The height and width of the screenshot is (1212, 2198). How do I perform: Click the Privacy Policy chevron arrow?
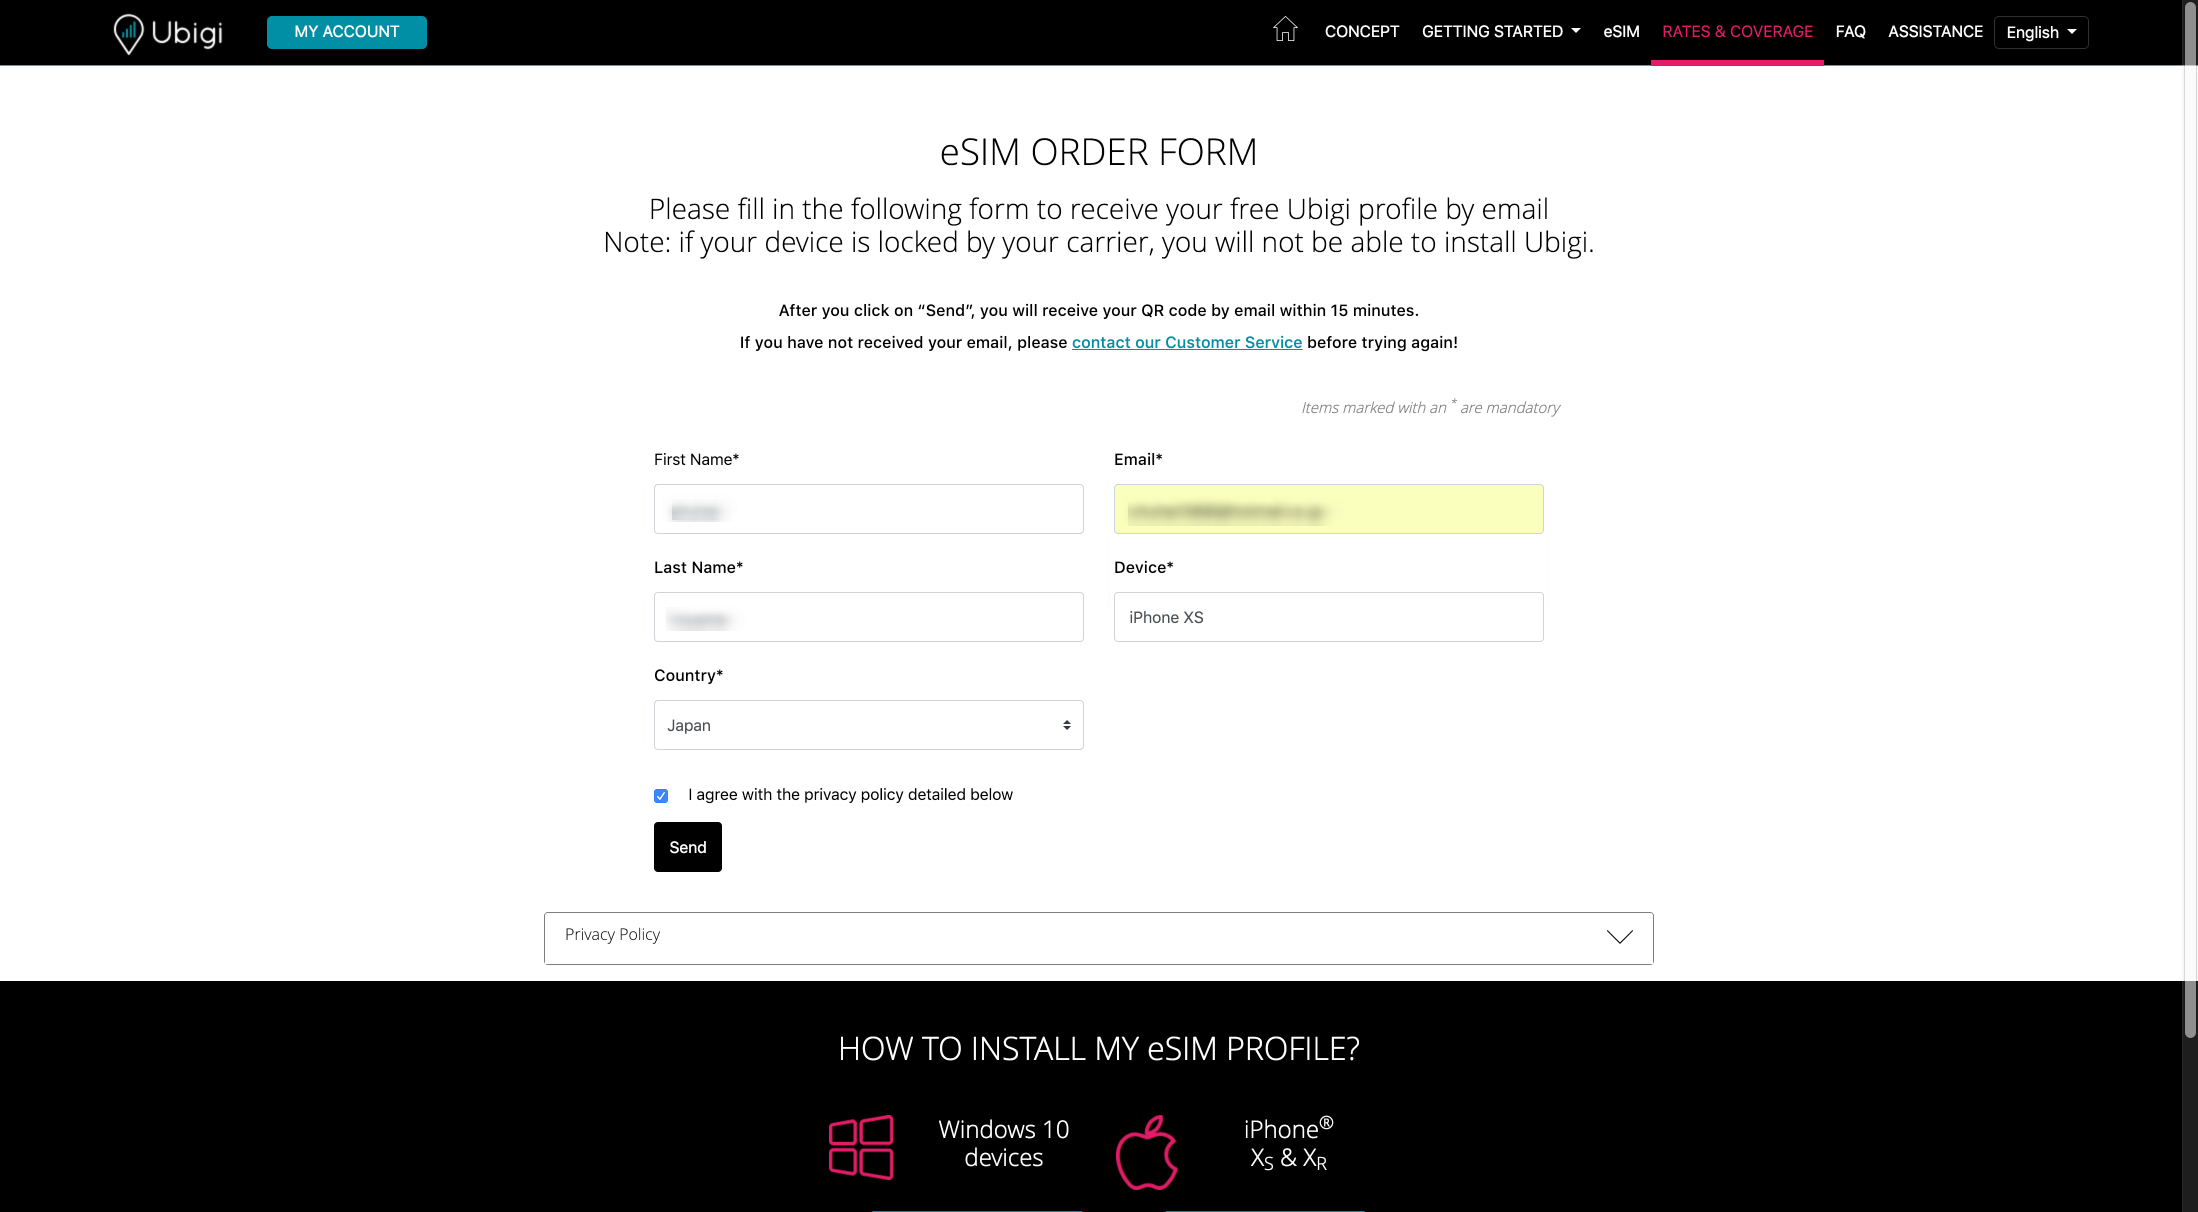click(x=1619, y=936)
